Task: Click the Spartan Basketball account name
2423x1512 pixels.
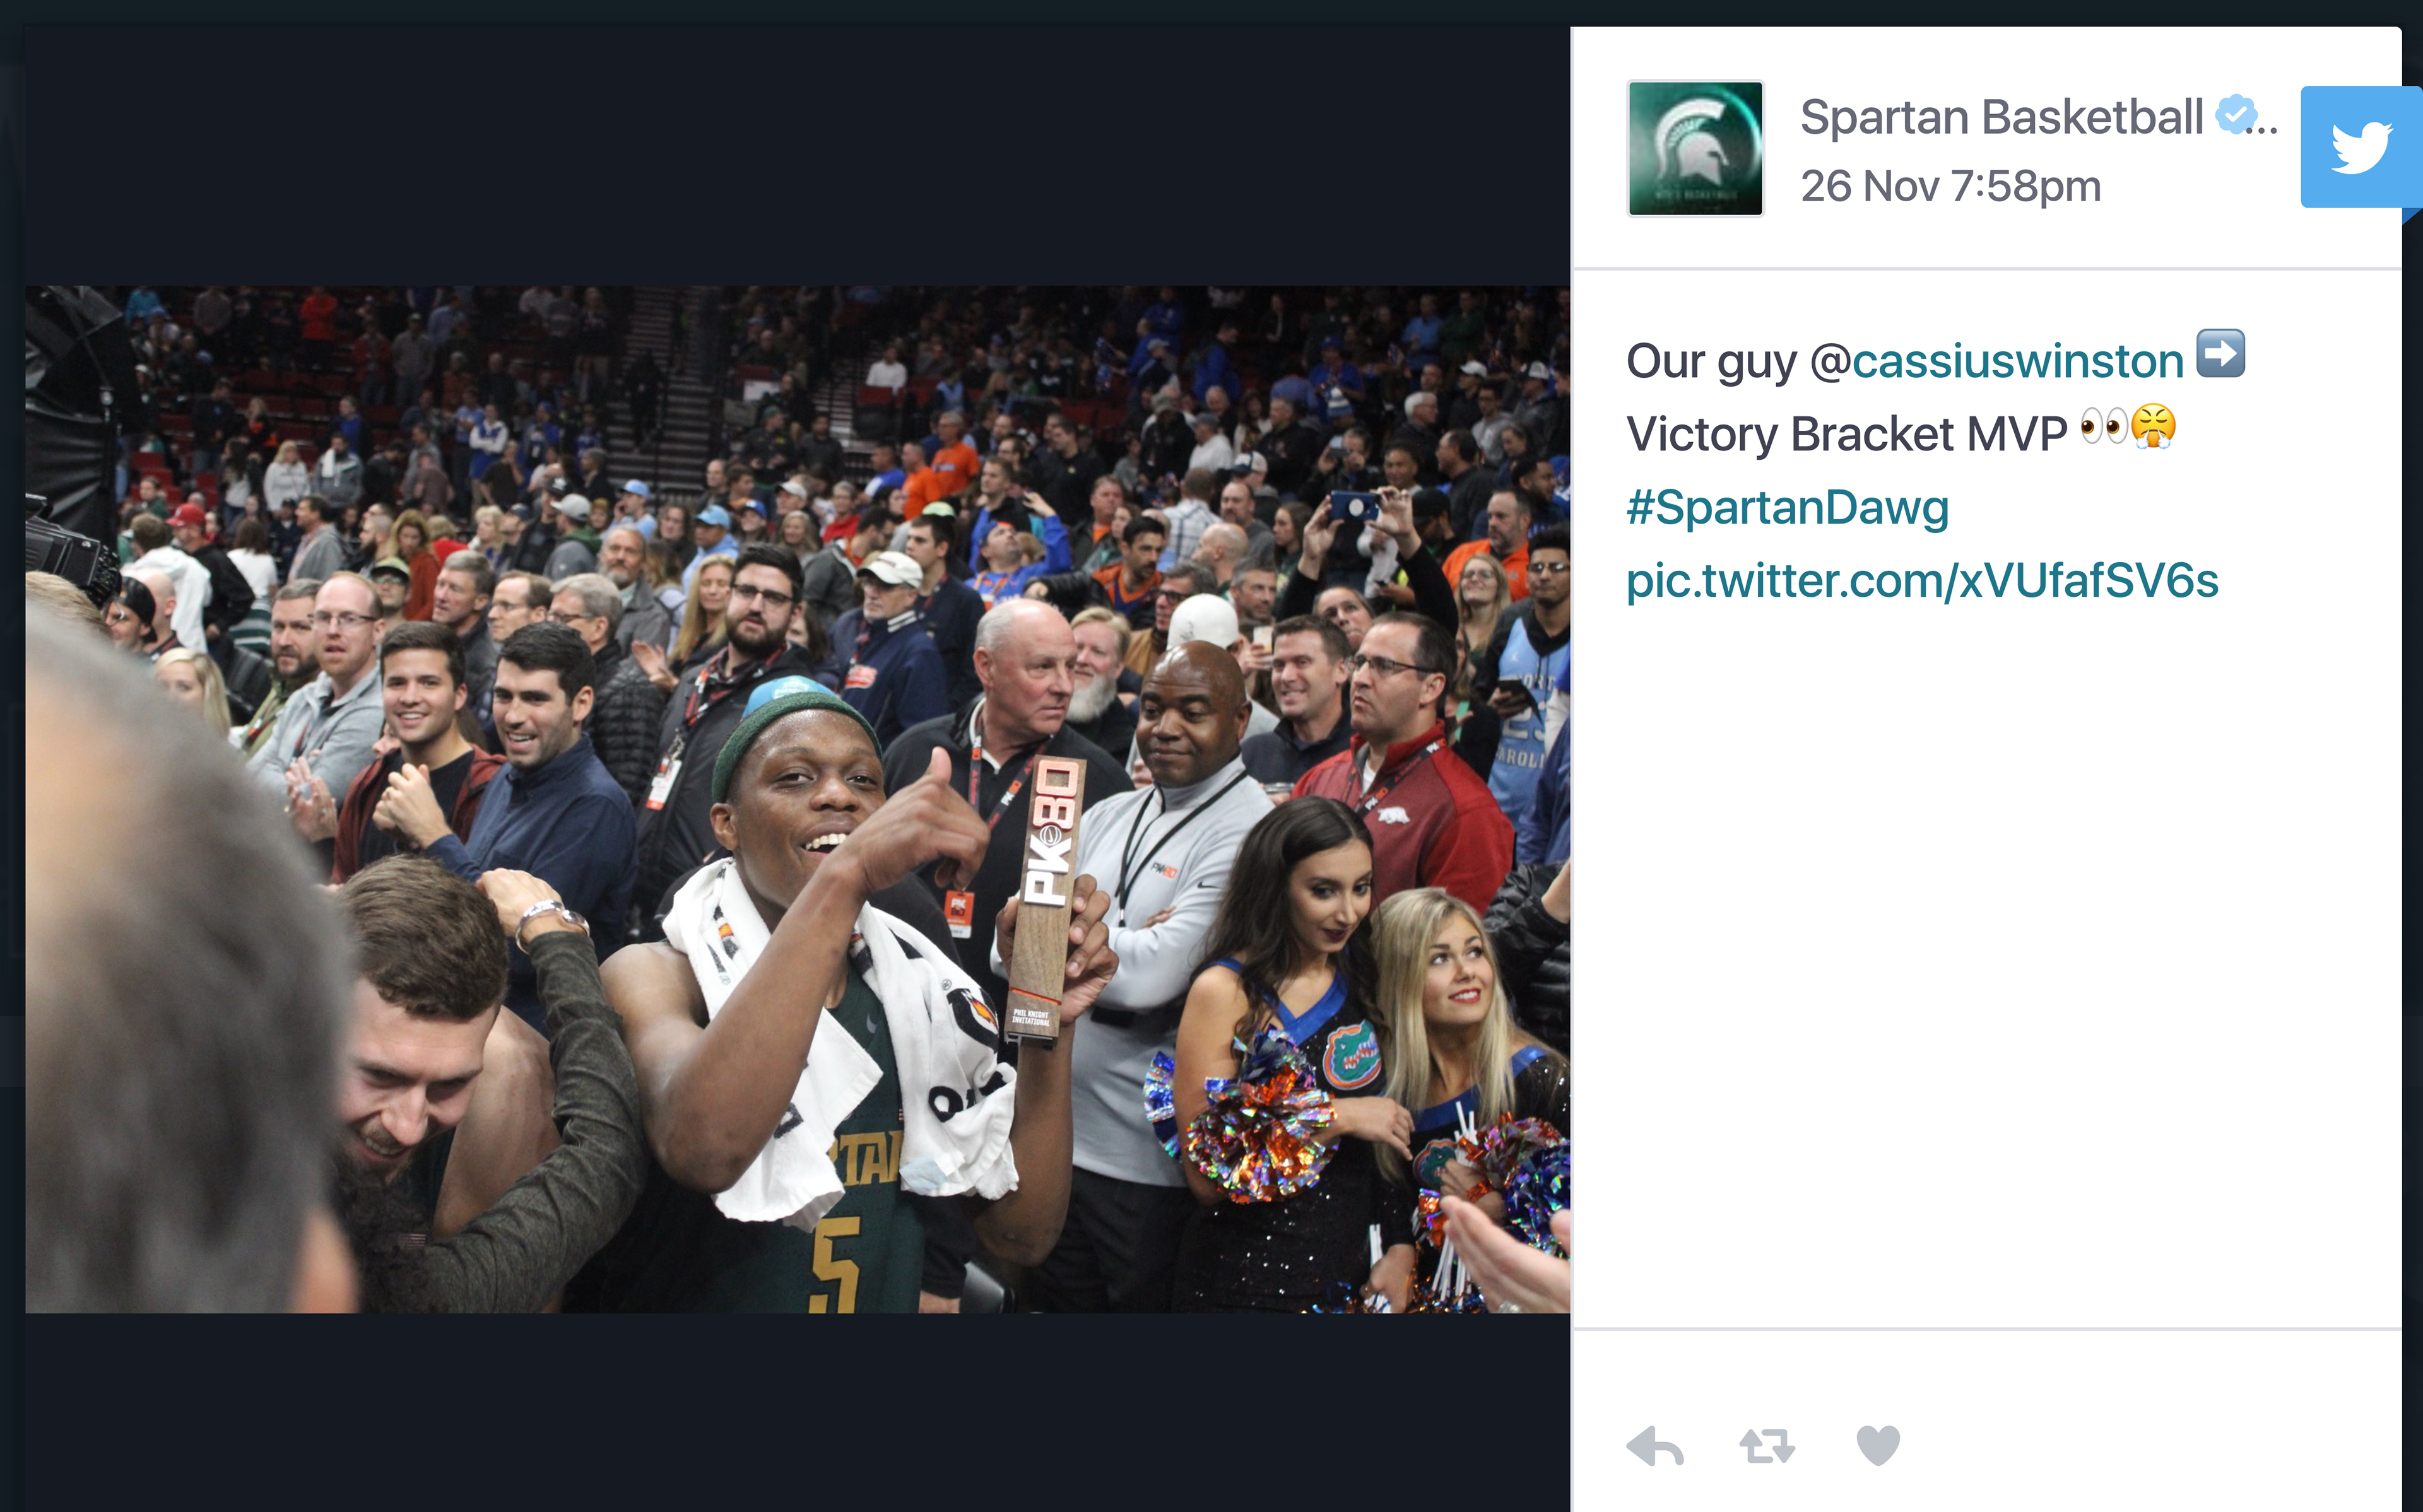Action: [x=2001, y=117]
